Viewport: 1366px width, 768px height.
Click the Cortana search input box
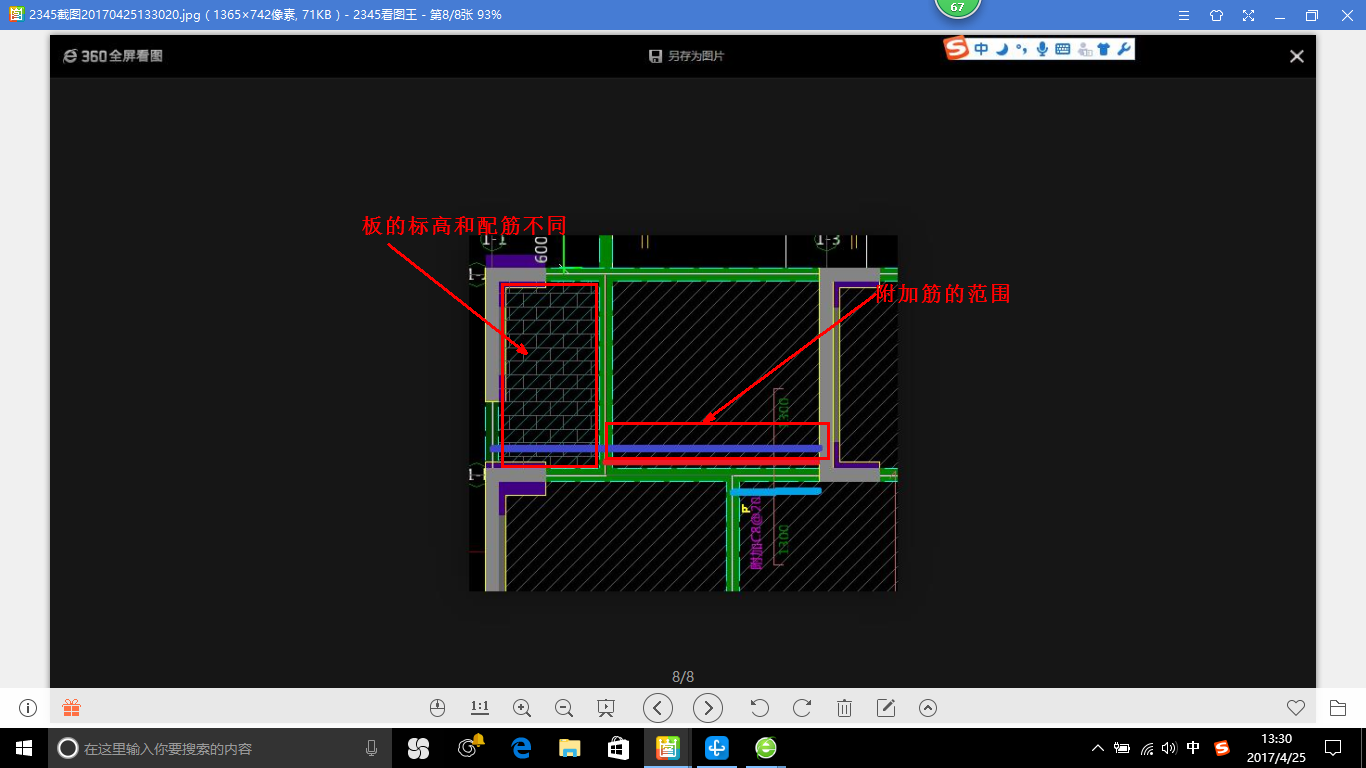point(222,747)
